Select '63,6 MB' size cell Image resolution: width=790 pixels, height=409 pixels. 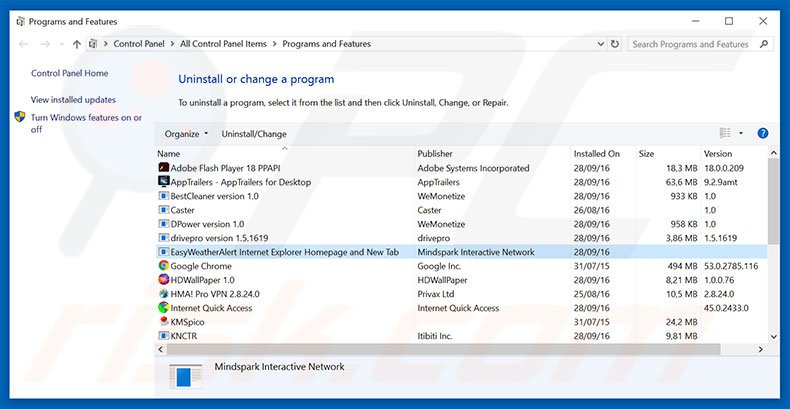coord(682,182)
